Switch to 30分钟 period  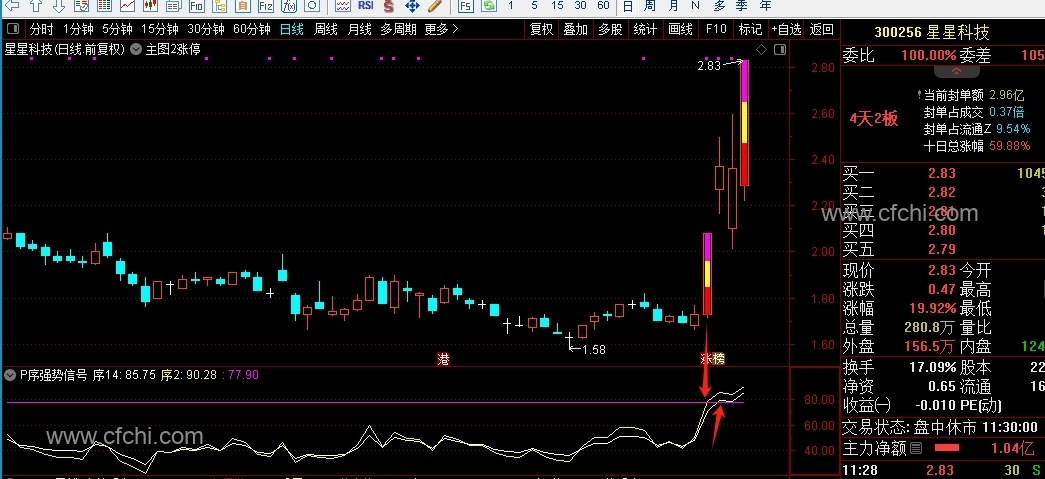point(205,29)
